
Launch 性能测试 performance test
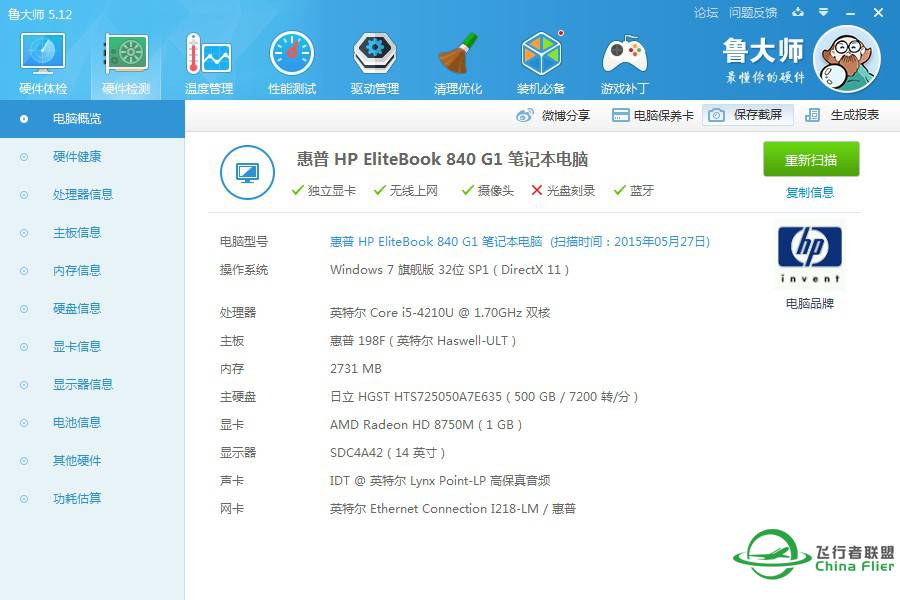click(290, 60)
